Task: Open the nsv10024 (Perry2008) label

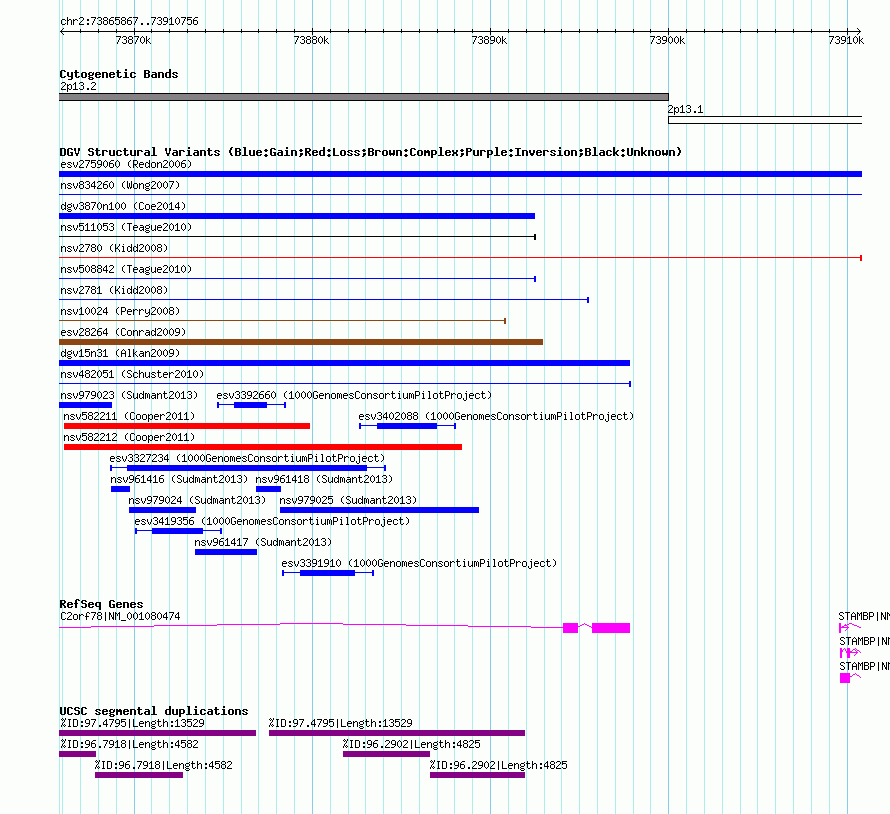Action: pos(120,311)
